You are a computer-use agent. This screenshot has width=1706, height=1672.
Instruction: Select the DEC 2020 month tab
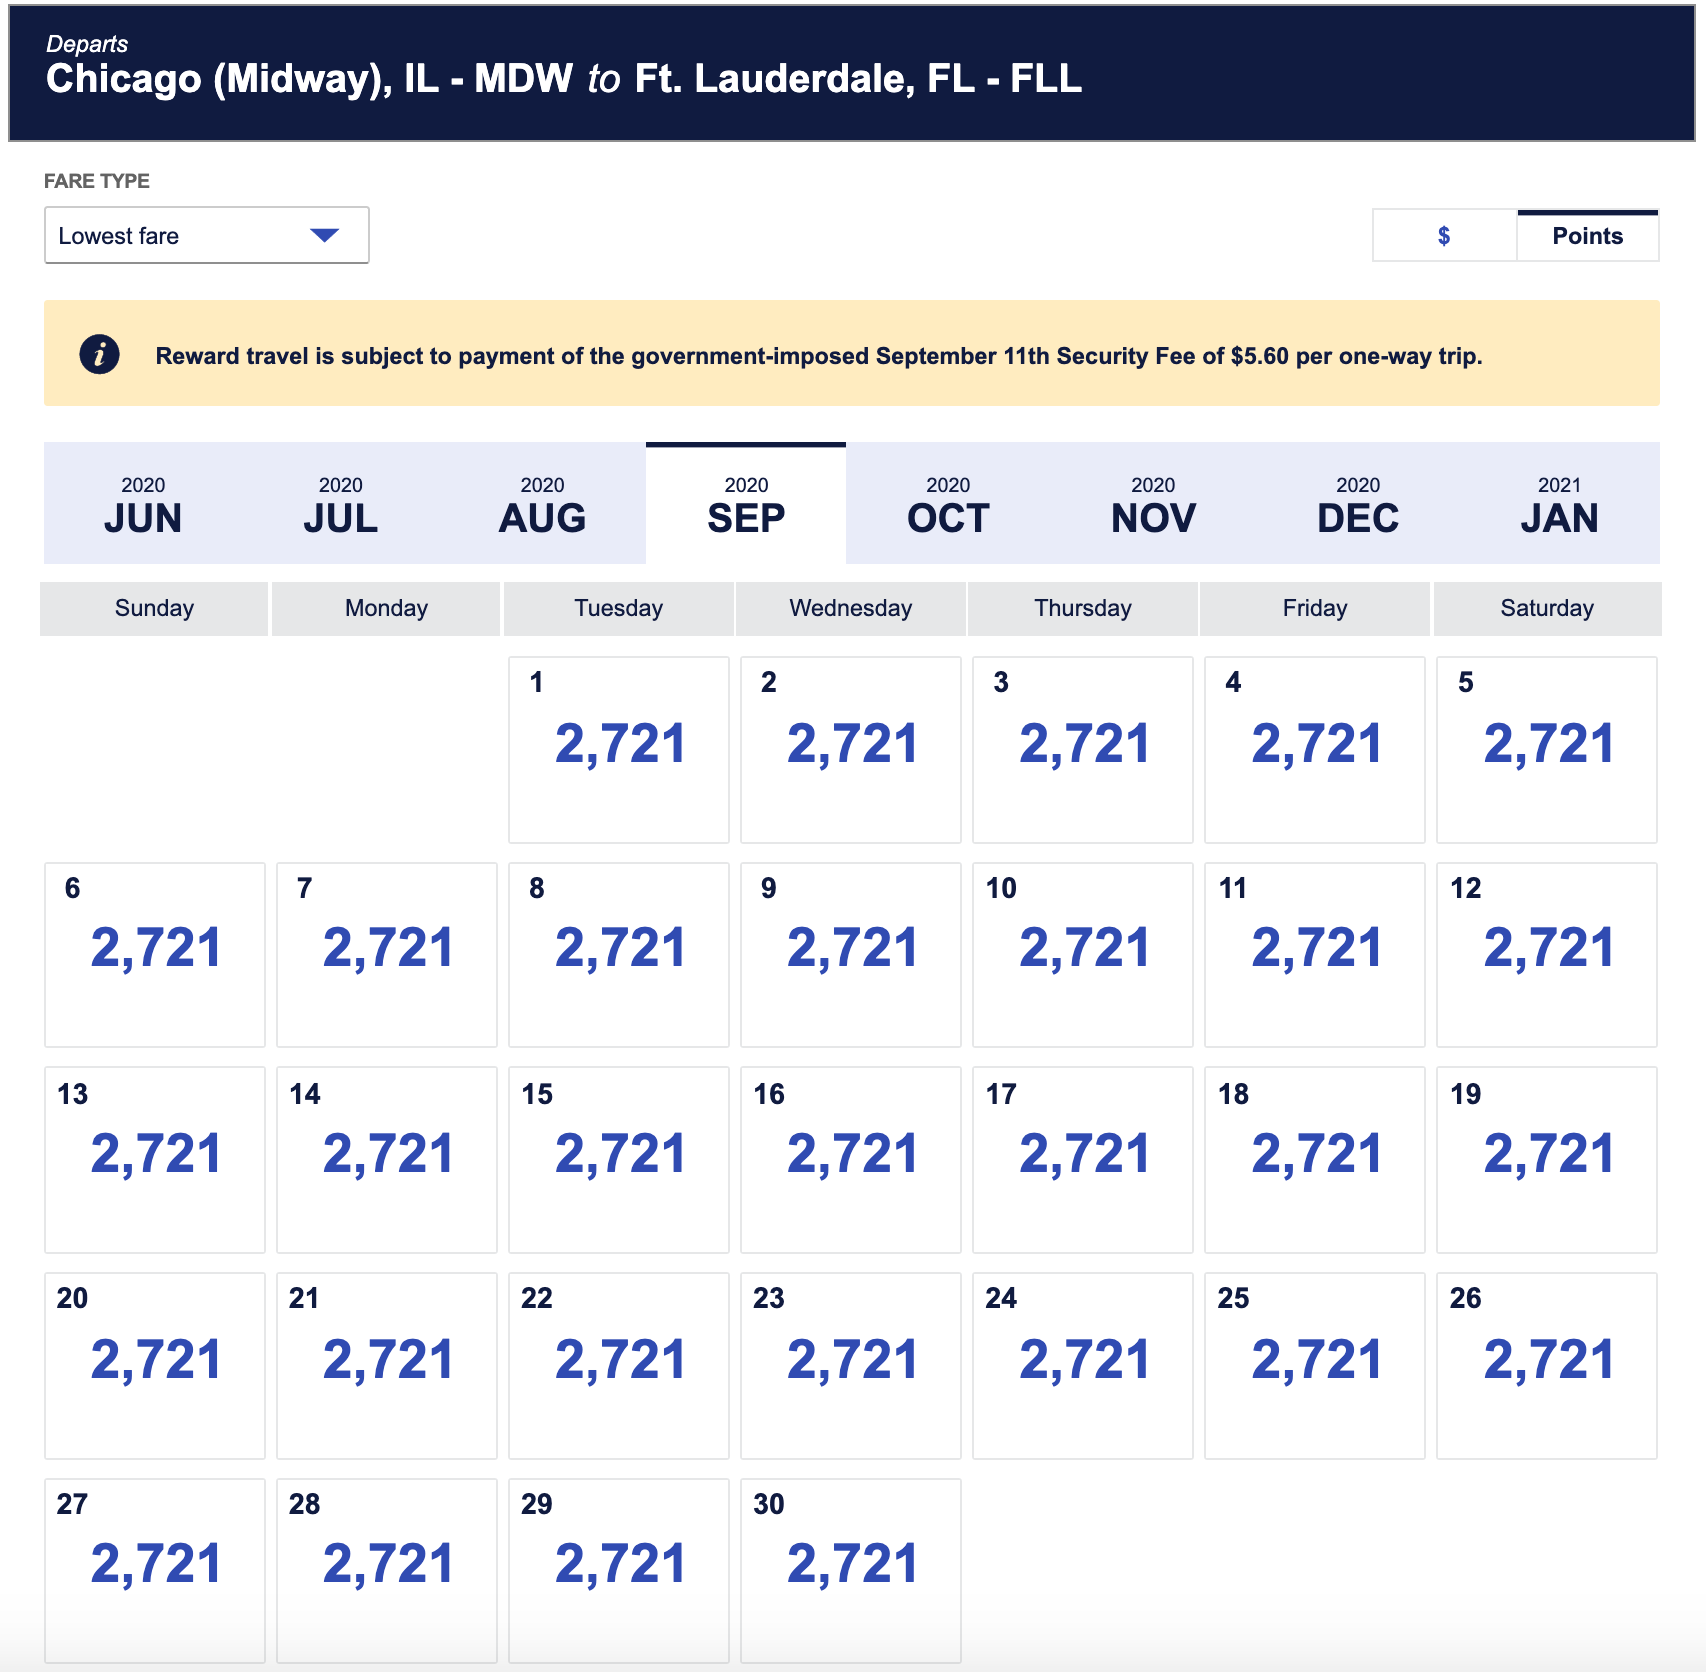[1358, 503]
